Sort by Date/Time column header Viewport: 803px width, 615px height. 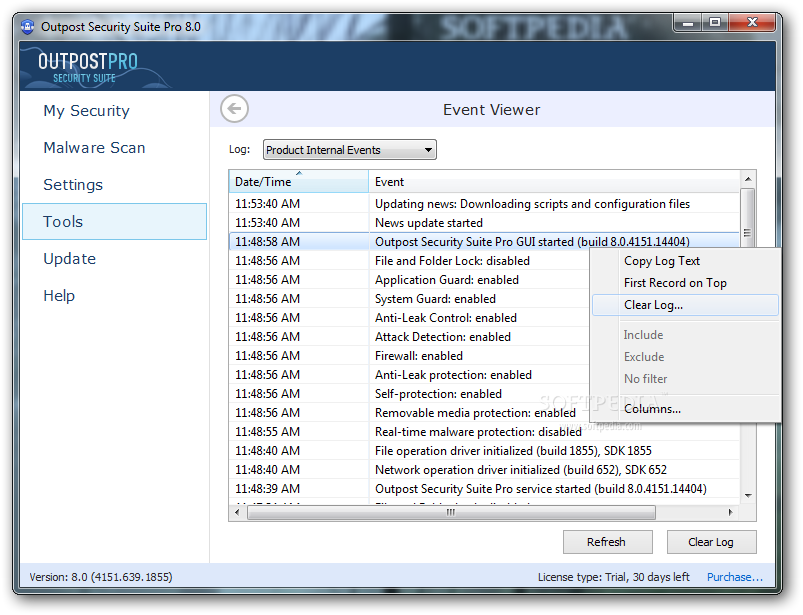[299, 181]
